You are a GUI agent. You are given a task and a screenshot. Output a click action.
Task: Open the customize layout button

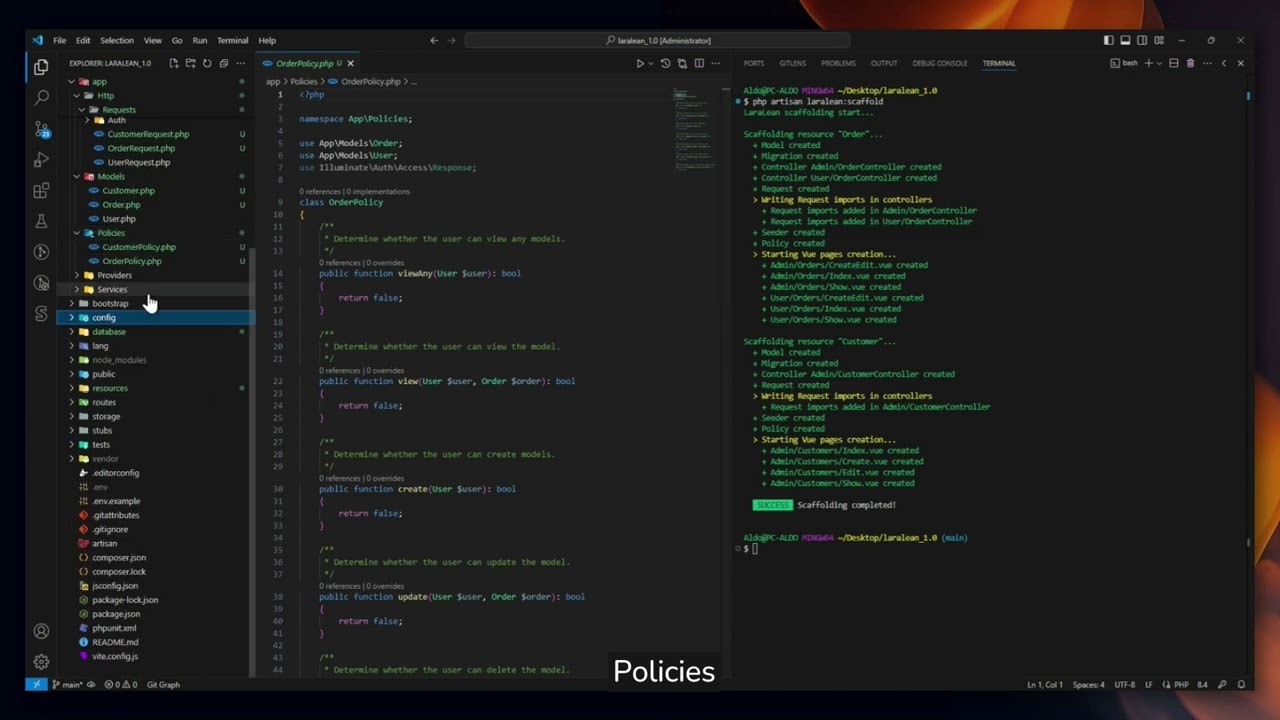1157,41
